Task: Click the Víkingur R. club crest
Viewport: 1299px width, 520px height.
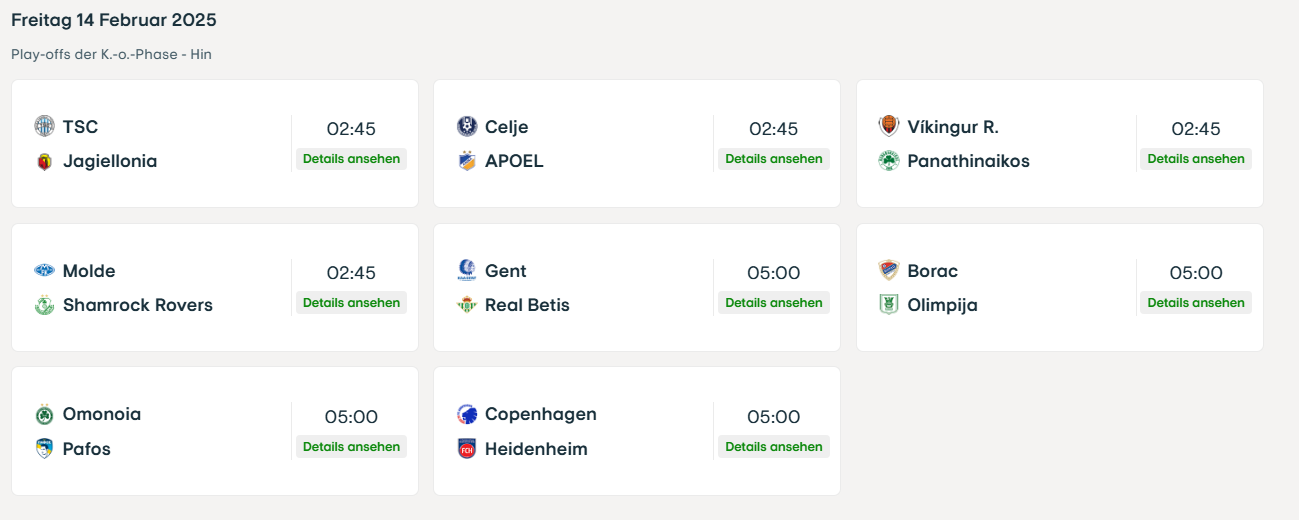Action: [x=888, y=126]
